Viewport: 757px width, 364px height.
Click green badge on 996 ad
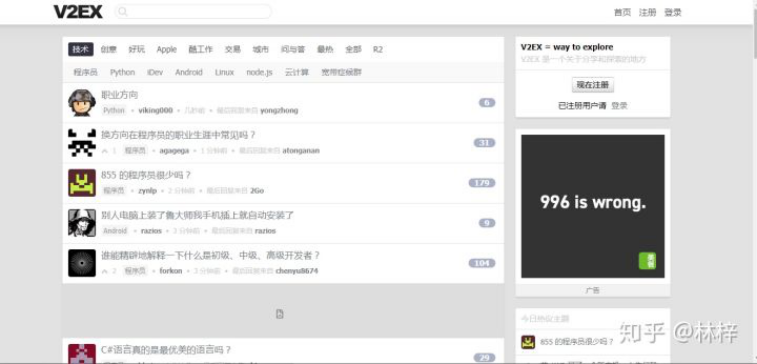tap(647, 261)
